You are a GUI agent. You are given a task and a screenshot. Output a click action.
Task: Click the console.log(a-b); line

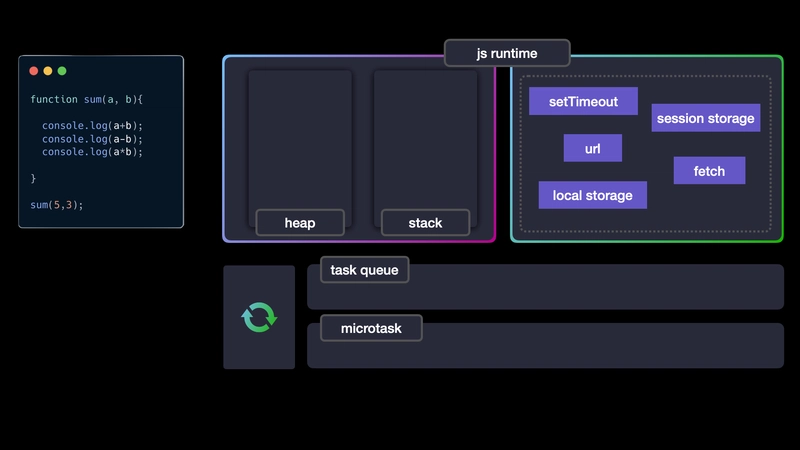click(92, 139)
